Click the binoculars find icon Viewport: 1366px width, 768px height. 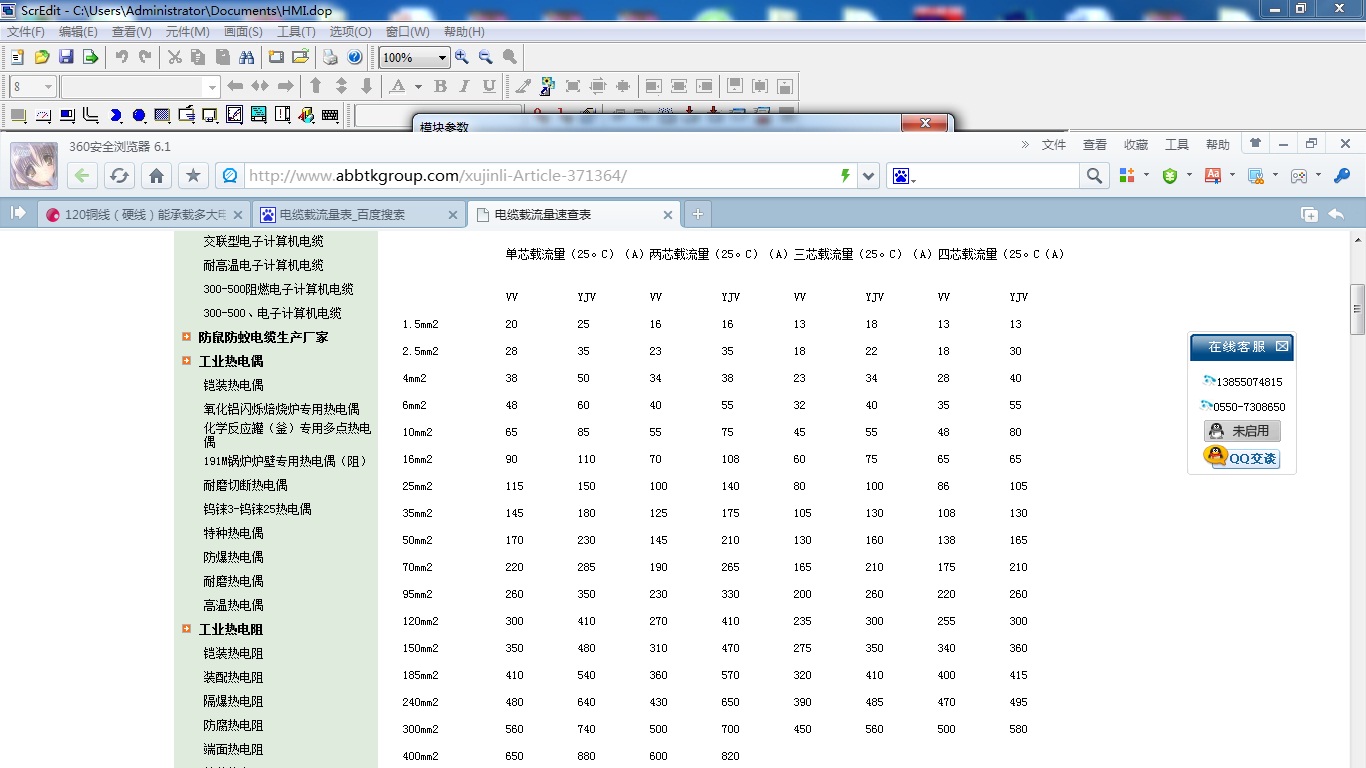coord(246,57)
